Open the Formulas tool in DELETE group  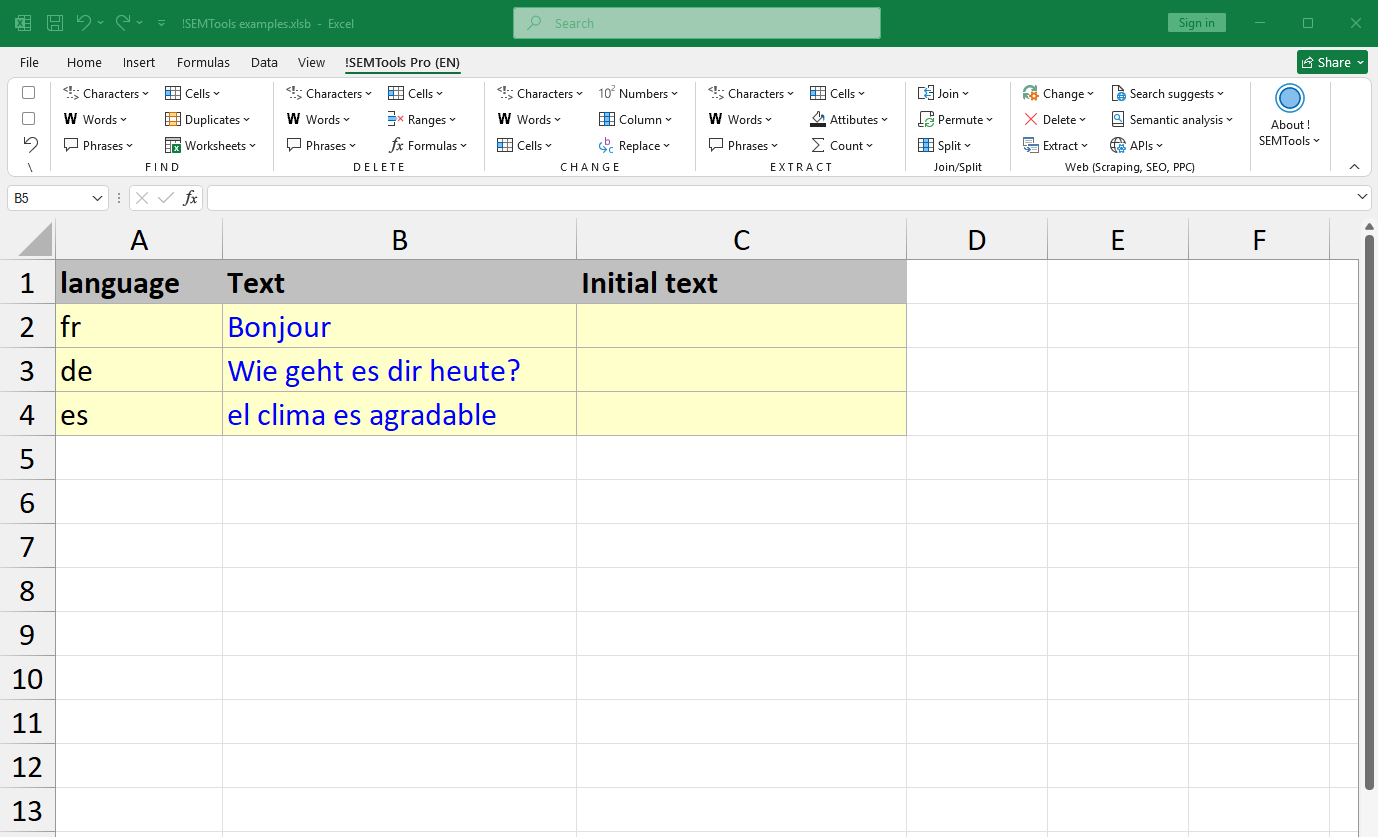point(428,145)
